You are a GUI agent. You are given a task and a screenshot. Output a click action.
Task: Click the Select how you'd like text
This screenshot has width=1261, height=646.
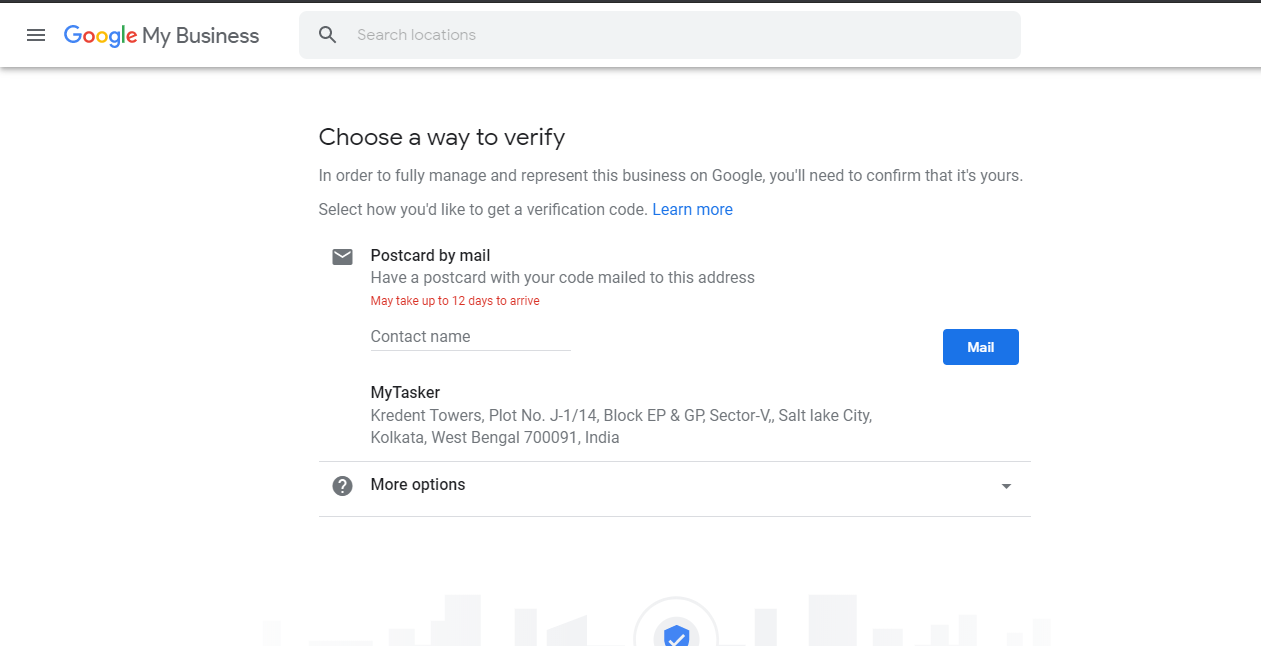[x=483, y=210]
